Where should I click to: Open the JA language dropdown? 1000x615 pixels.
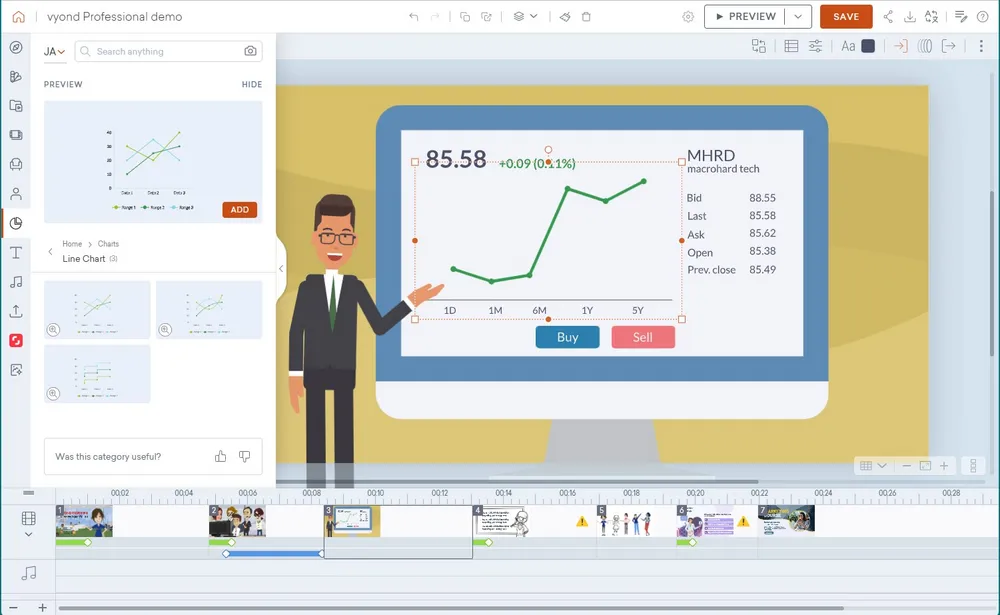(x=54, y=51)
